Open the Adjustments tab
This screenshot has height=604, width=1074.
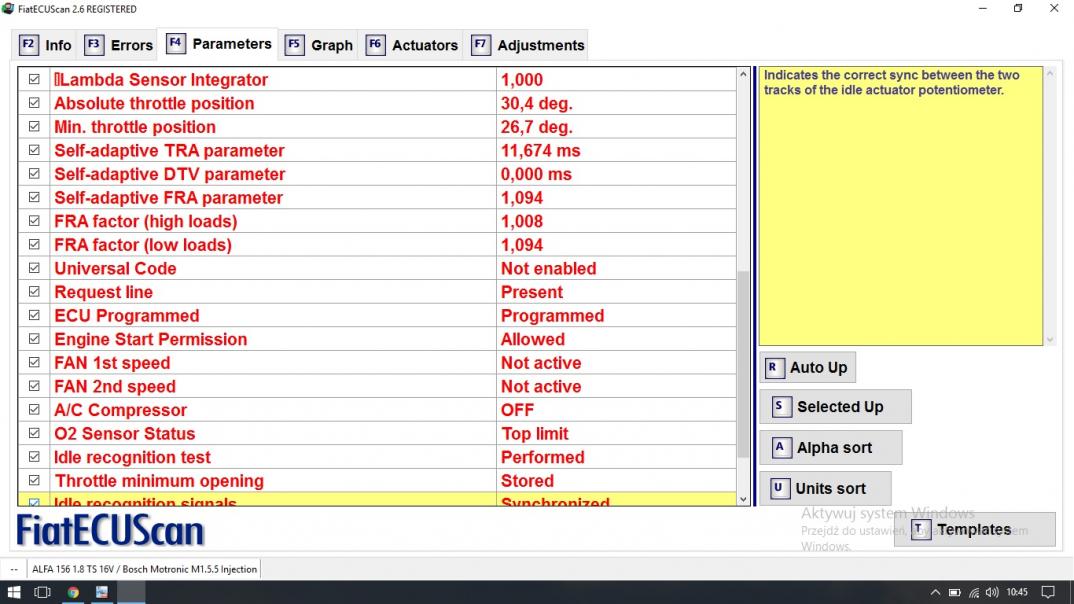tap(527, 45)
